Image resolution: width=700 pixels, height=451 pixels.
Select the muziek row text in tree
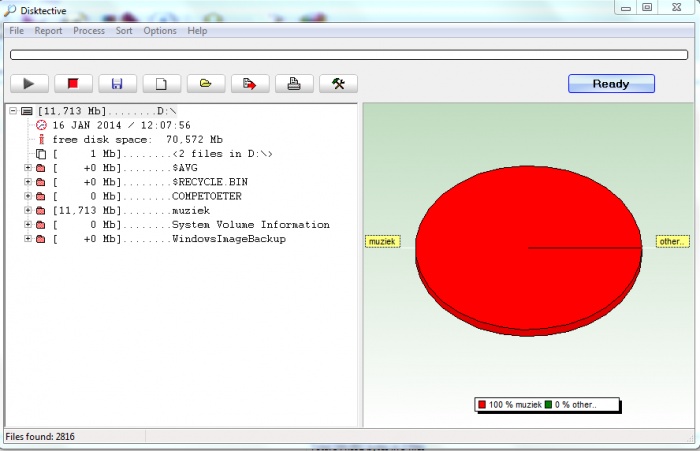tap(131, 211)
